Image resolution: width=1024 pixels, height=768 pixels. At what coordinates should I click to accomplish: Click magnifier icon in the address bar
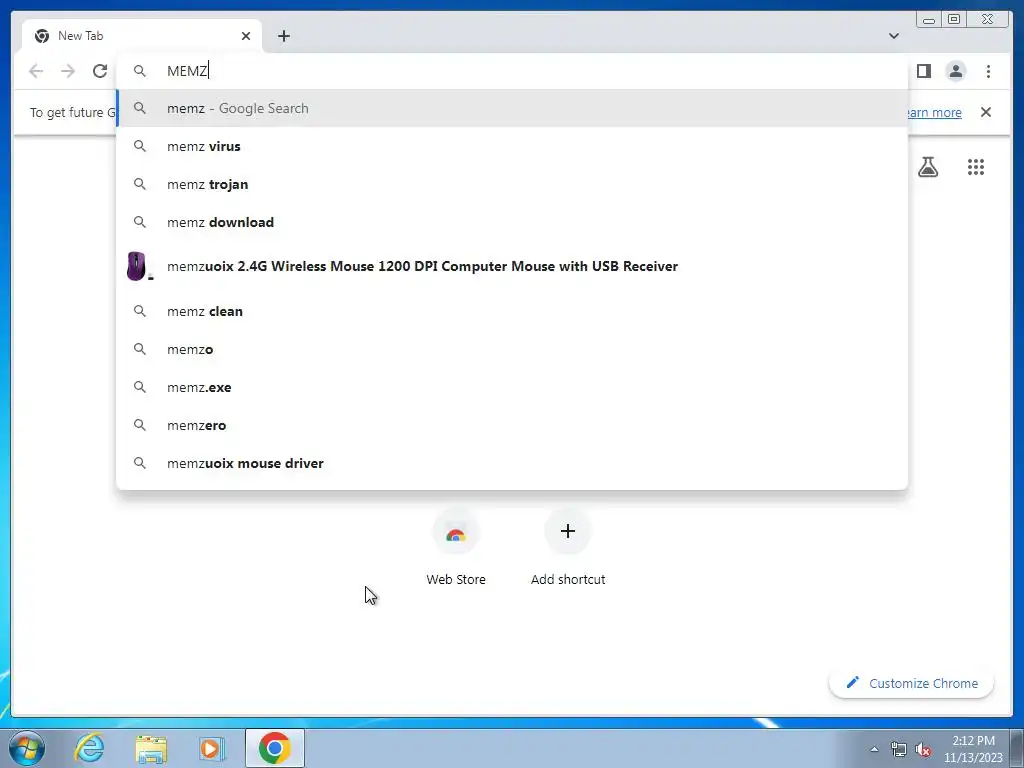(x=139, y=71)
